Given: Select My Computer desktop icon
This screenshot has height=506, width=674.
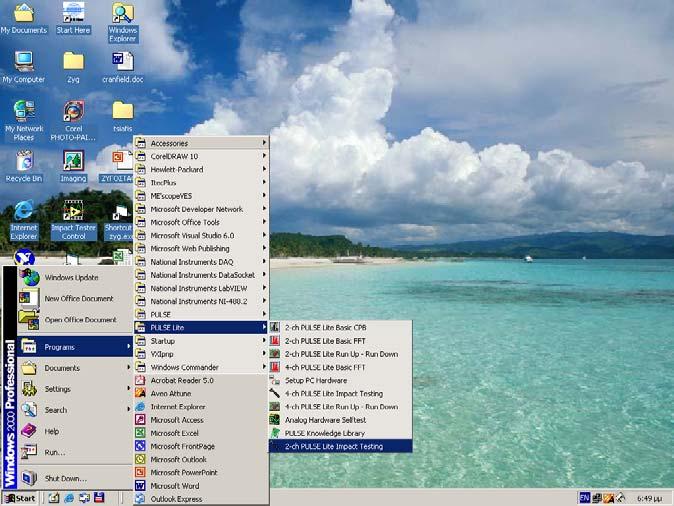Looking at the screenshot, I should tap(24, 67).
